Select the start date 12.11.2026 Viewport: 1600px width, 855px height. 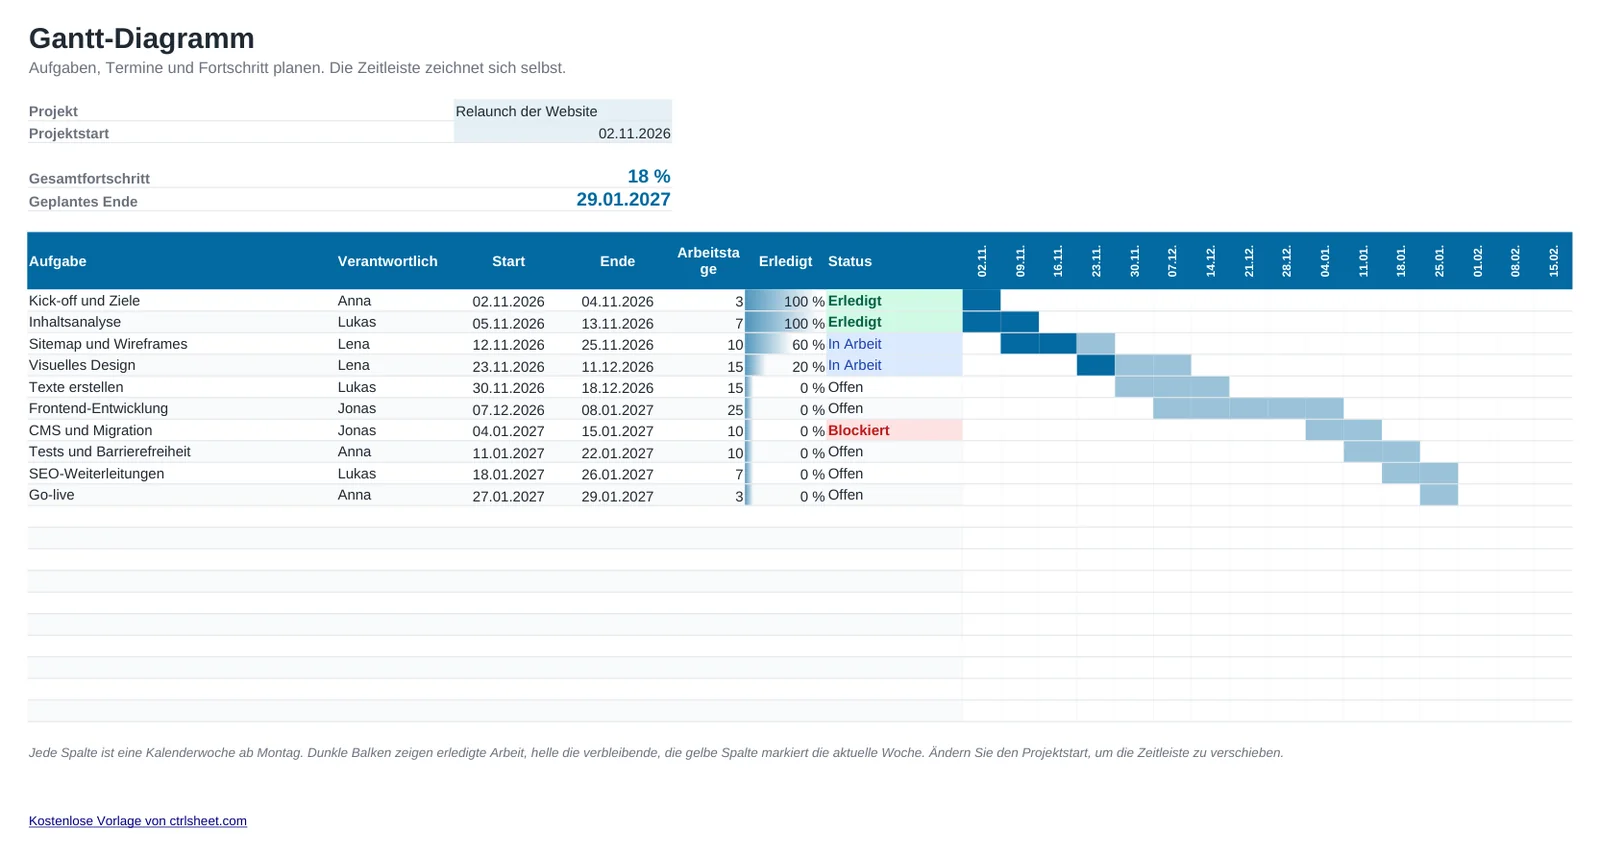click(x=509, y=345)
